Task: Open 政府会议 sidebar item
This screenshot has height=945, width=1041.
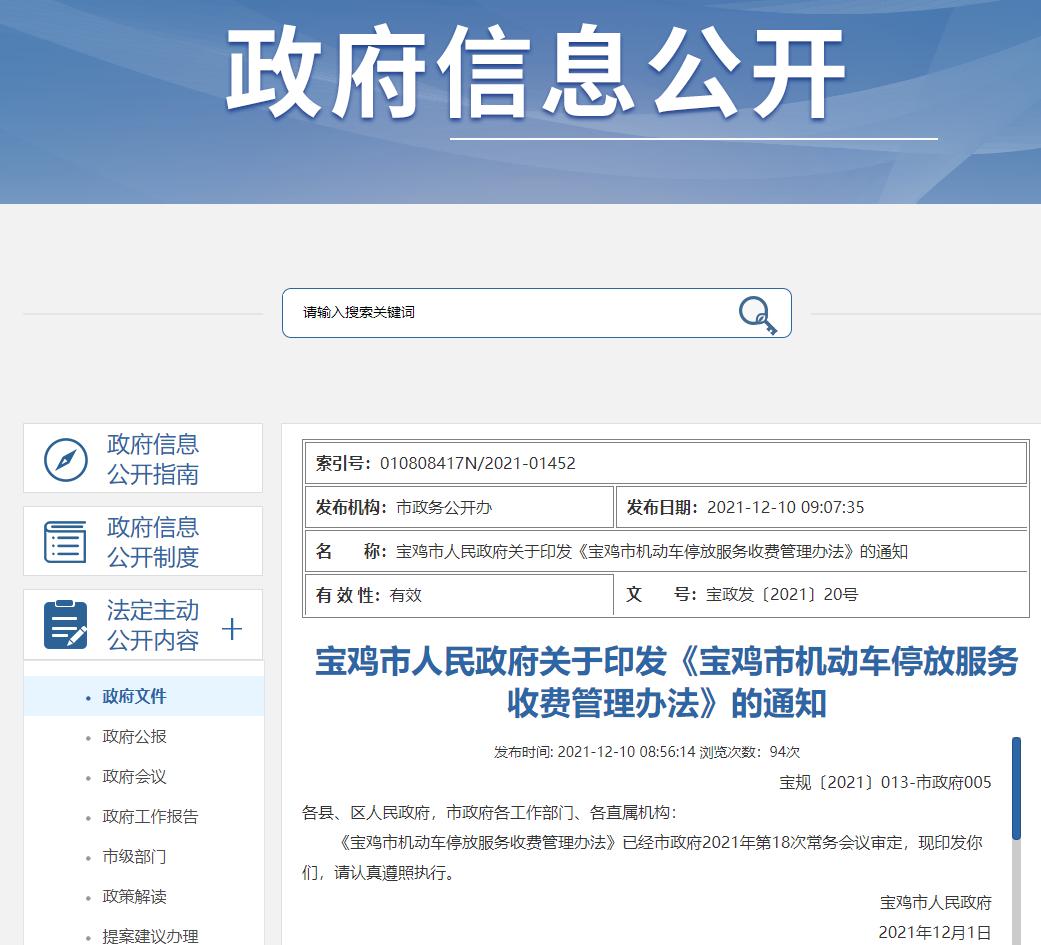Action: 134,777
